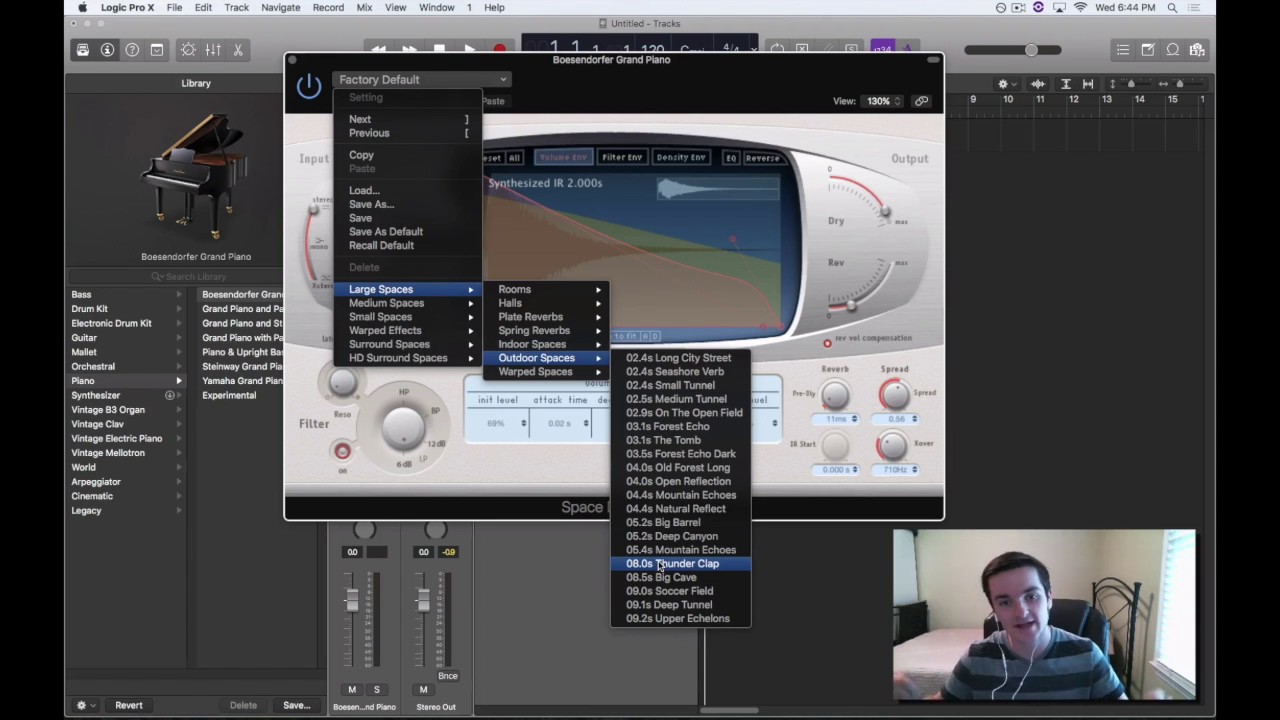Screen dimensions: 1280x720
Task: Open the View 130% size dropdown
Action: 884,101
